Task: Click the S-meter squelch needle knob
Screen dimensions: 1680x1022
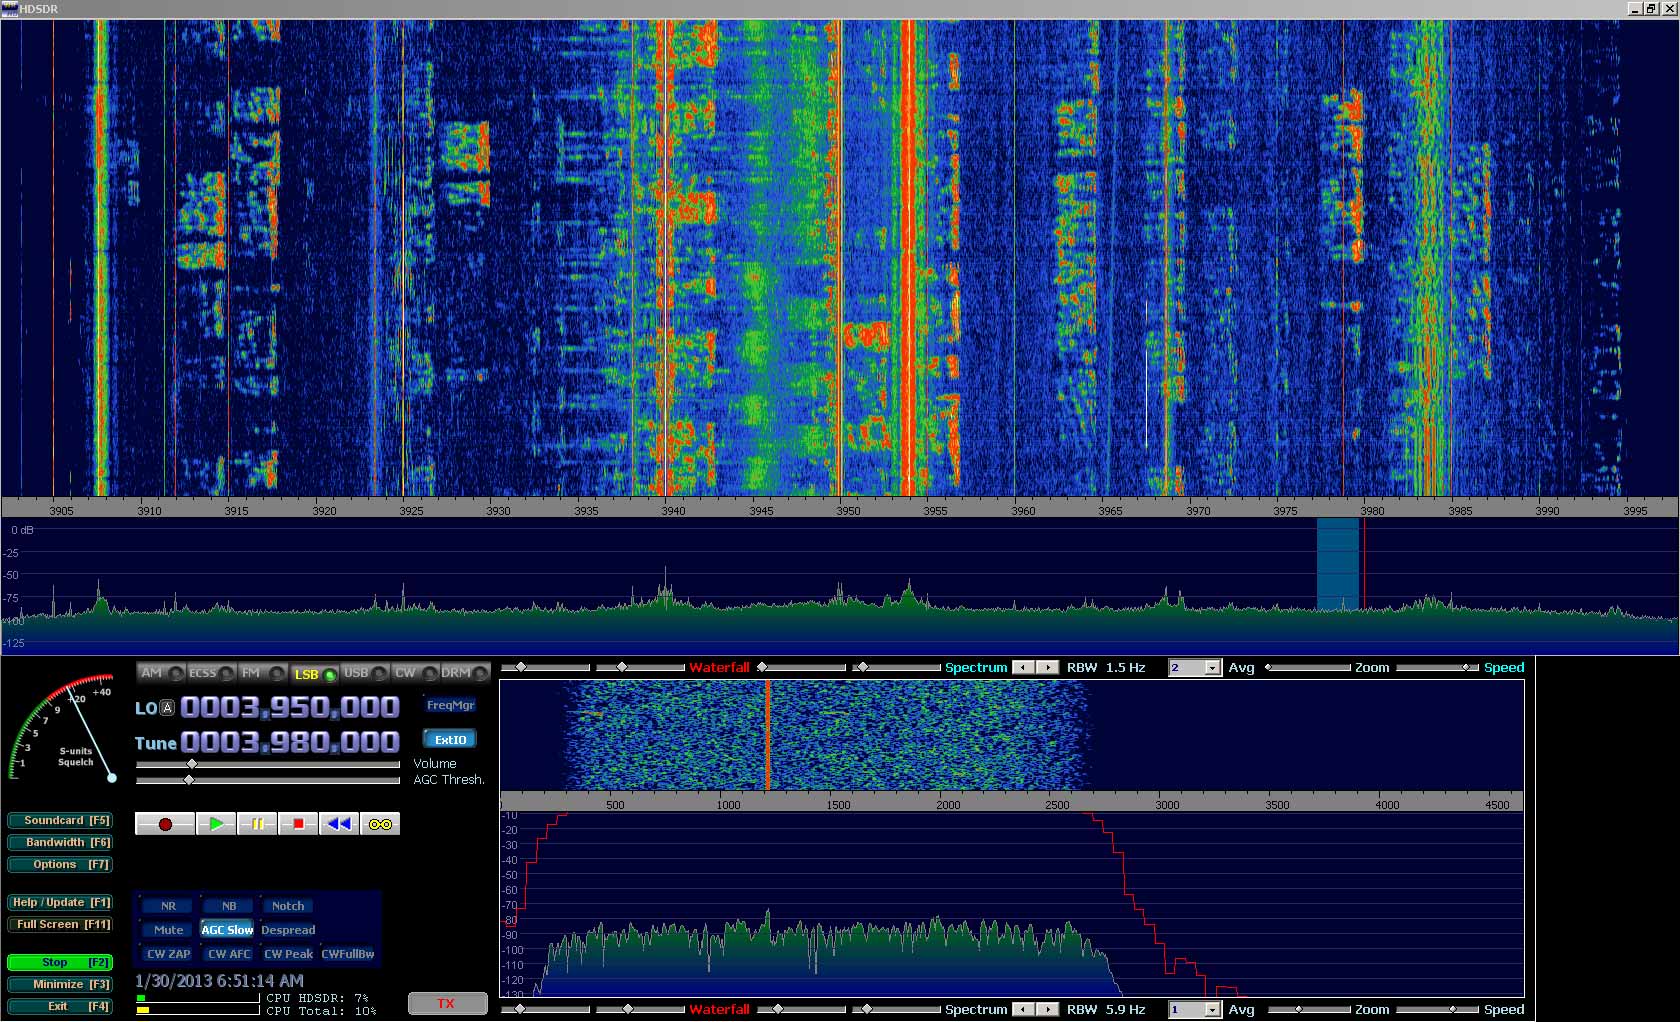Action: click(x=112, y=777)
